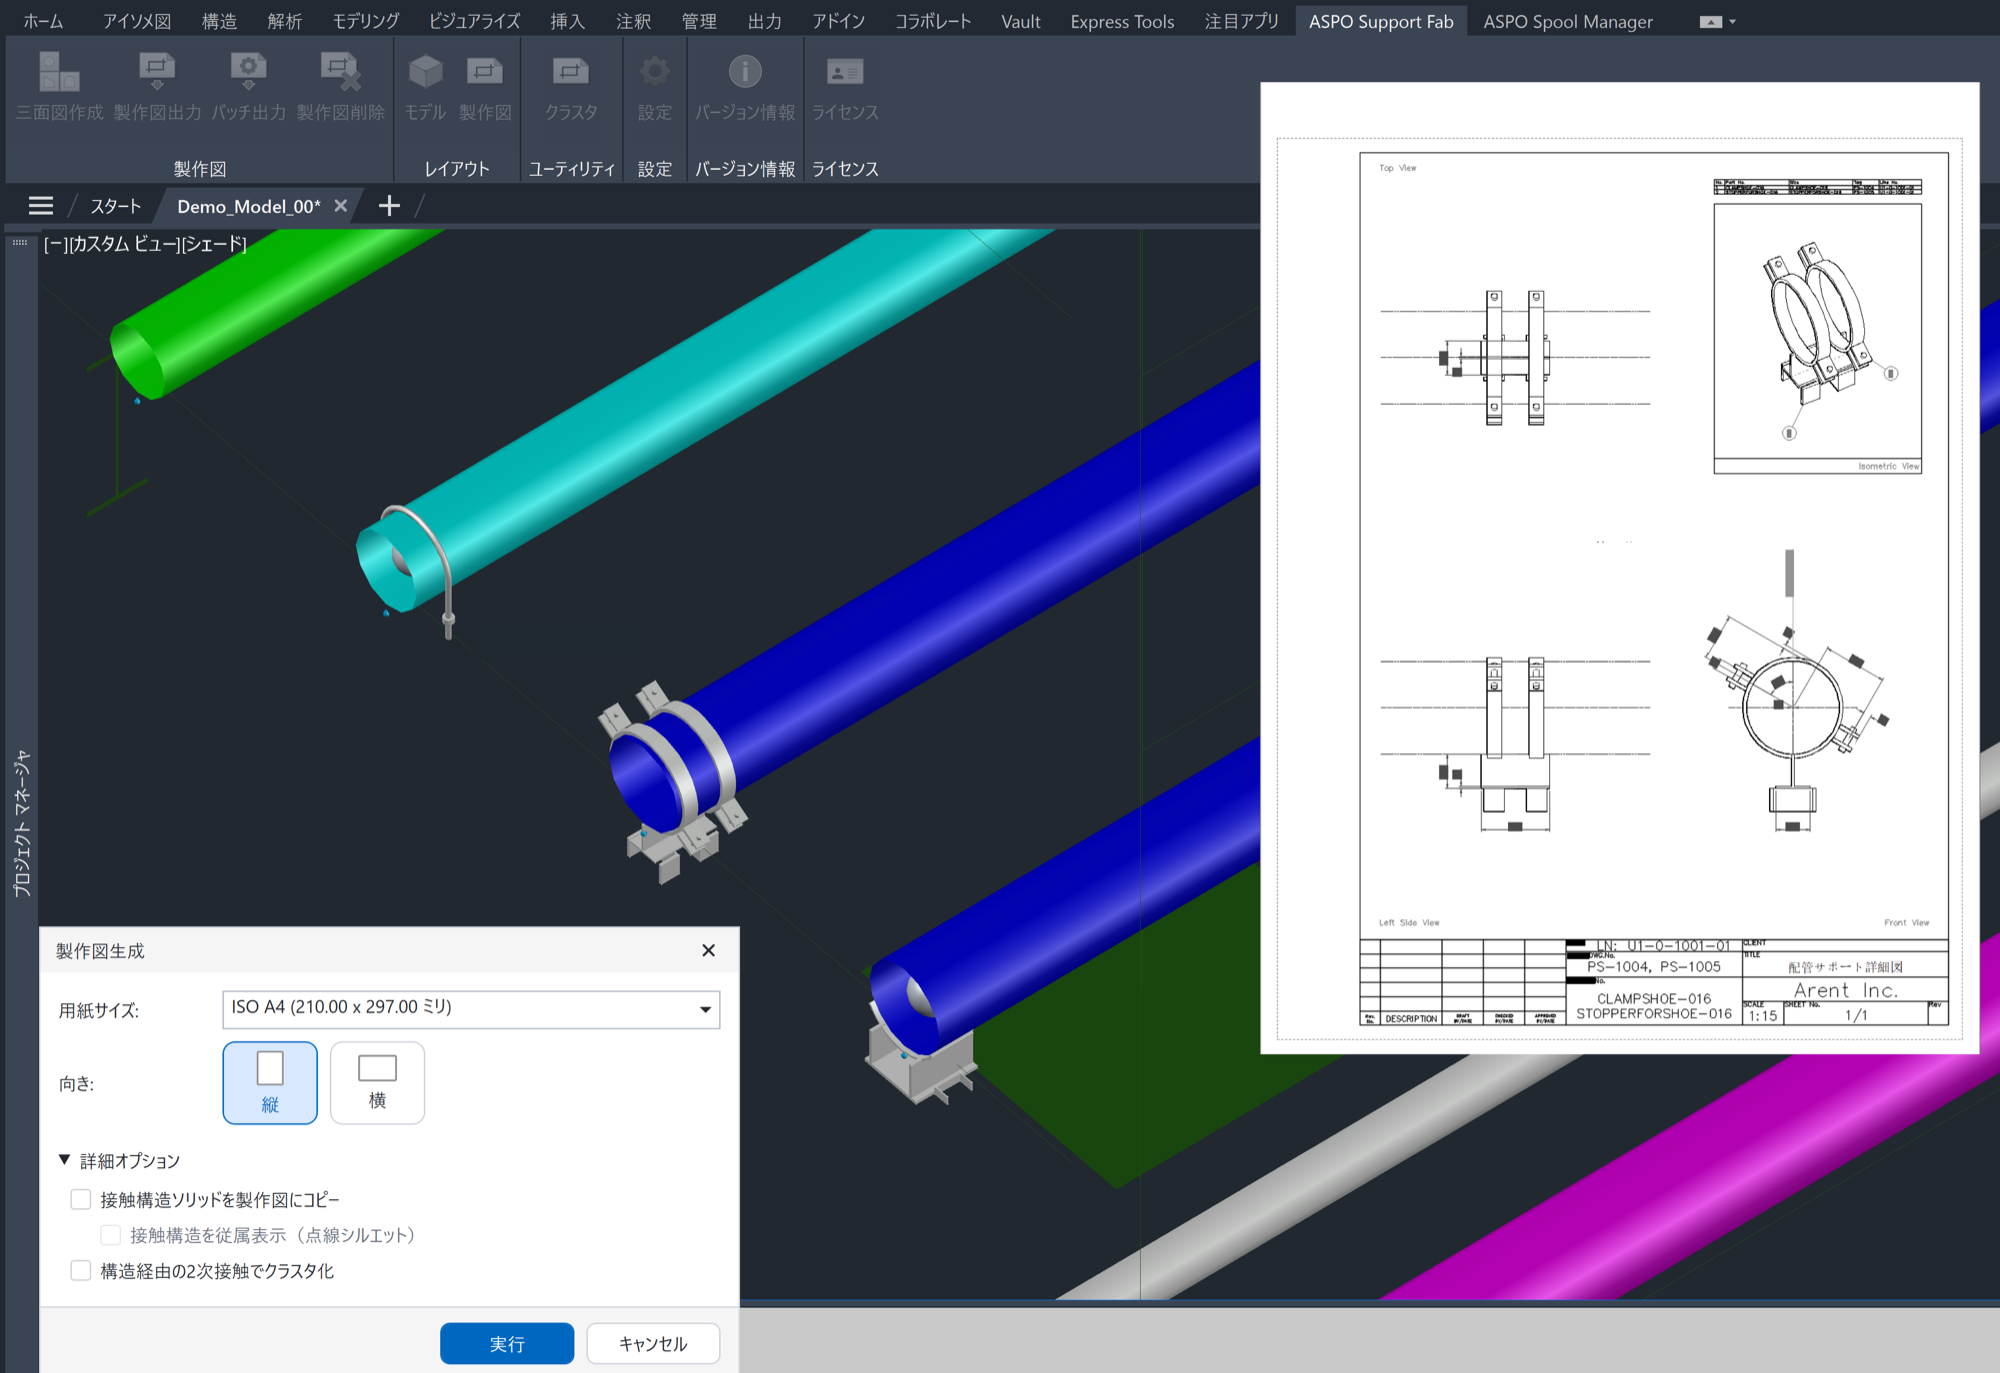Screen dimensions: 2000x1373
Task: Click the 製作図出力 ribbon icon
Action: pos(157,73)
